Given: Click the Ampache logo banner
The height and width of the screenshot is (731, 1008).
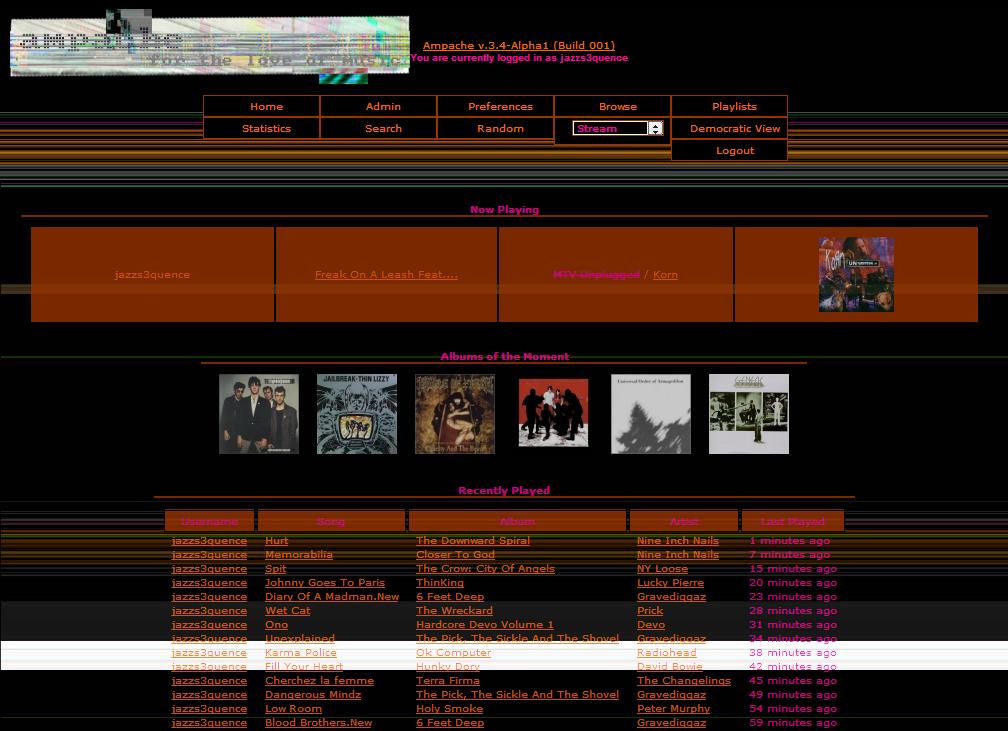Looking at the screenshot, I should (x=210, y=46).
